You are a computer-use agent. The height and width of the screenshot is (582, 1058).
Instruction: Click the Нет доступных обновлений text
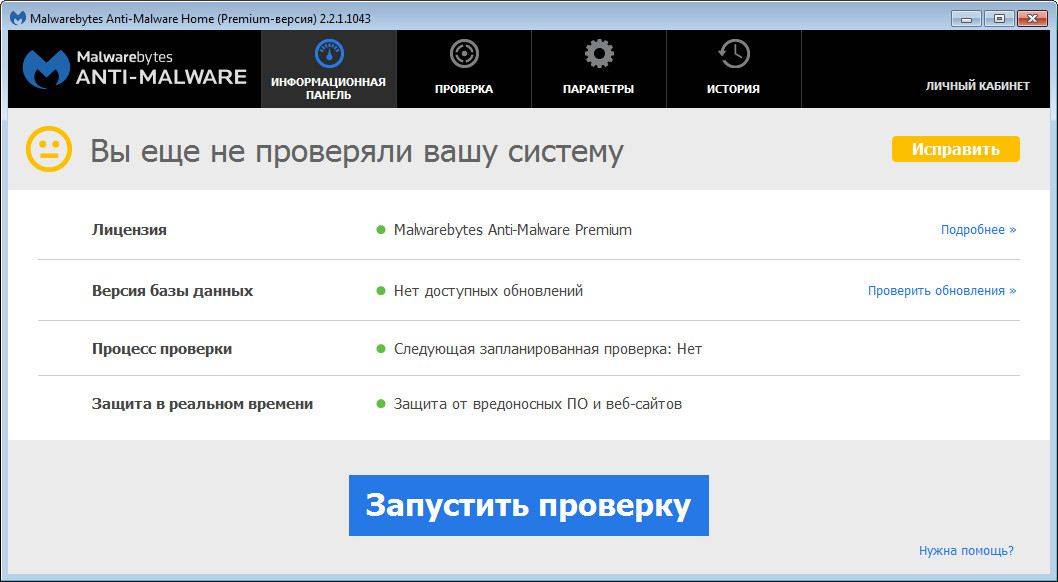pyautogui.click(x=489, y=291)
